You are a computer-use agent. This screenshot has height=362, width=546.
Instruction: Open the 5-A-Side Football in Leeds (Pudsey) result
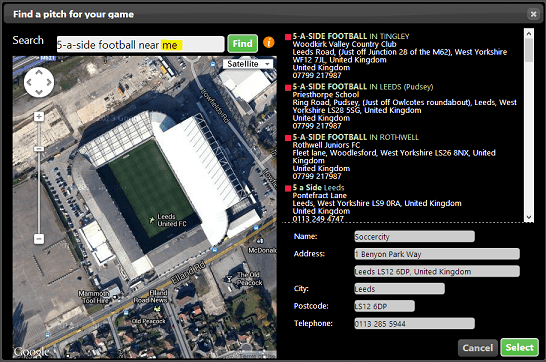click(x=363, y=87)
